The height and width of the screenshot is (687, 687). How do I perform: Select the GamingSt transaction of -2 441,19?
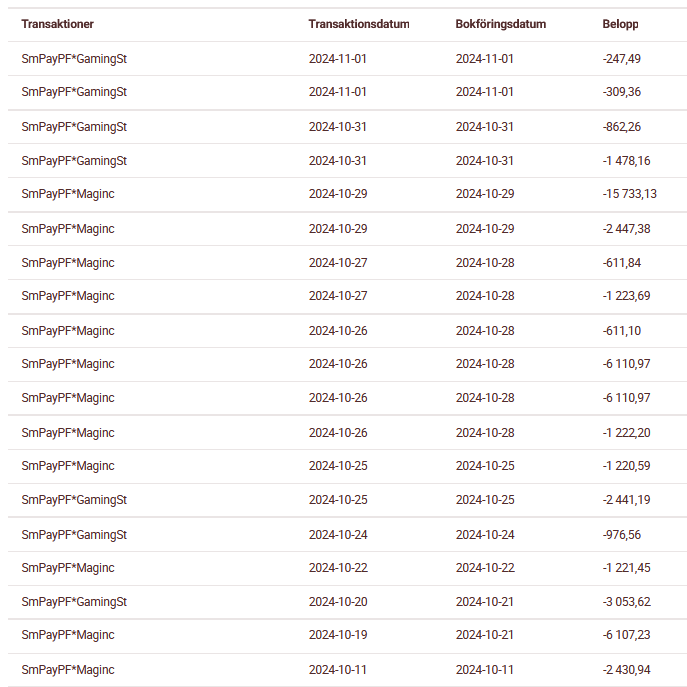click(74, 500)
